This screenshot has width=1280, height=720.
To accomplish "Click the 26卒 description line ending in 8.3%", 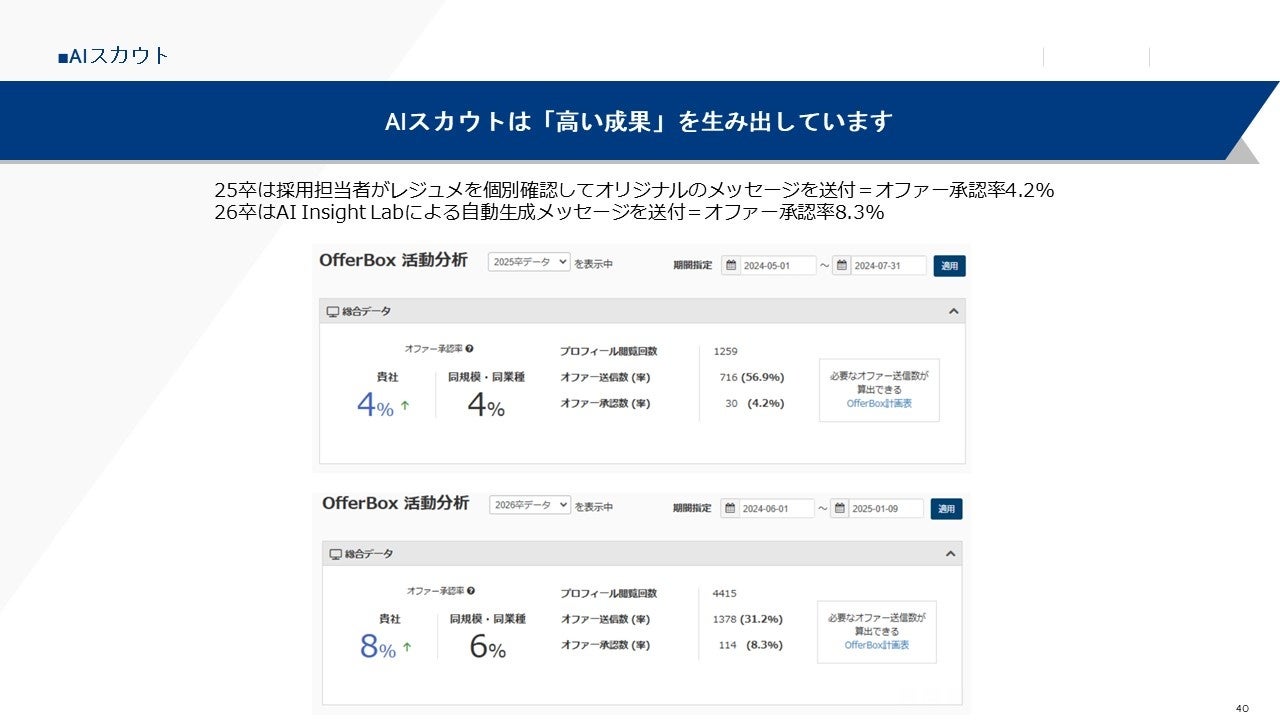I will coord(549,213).
